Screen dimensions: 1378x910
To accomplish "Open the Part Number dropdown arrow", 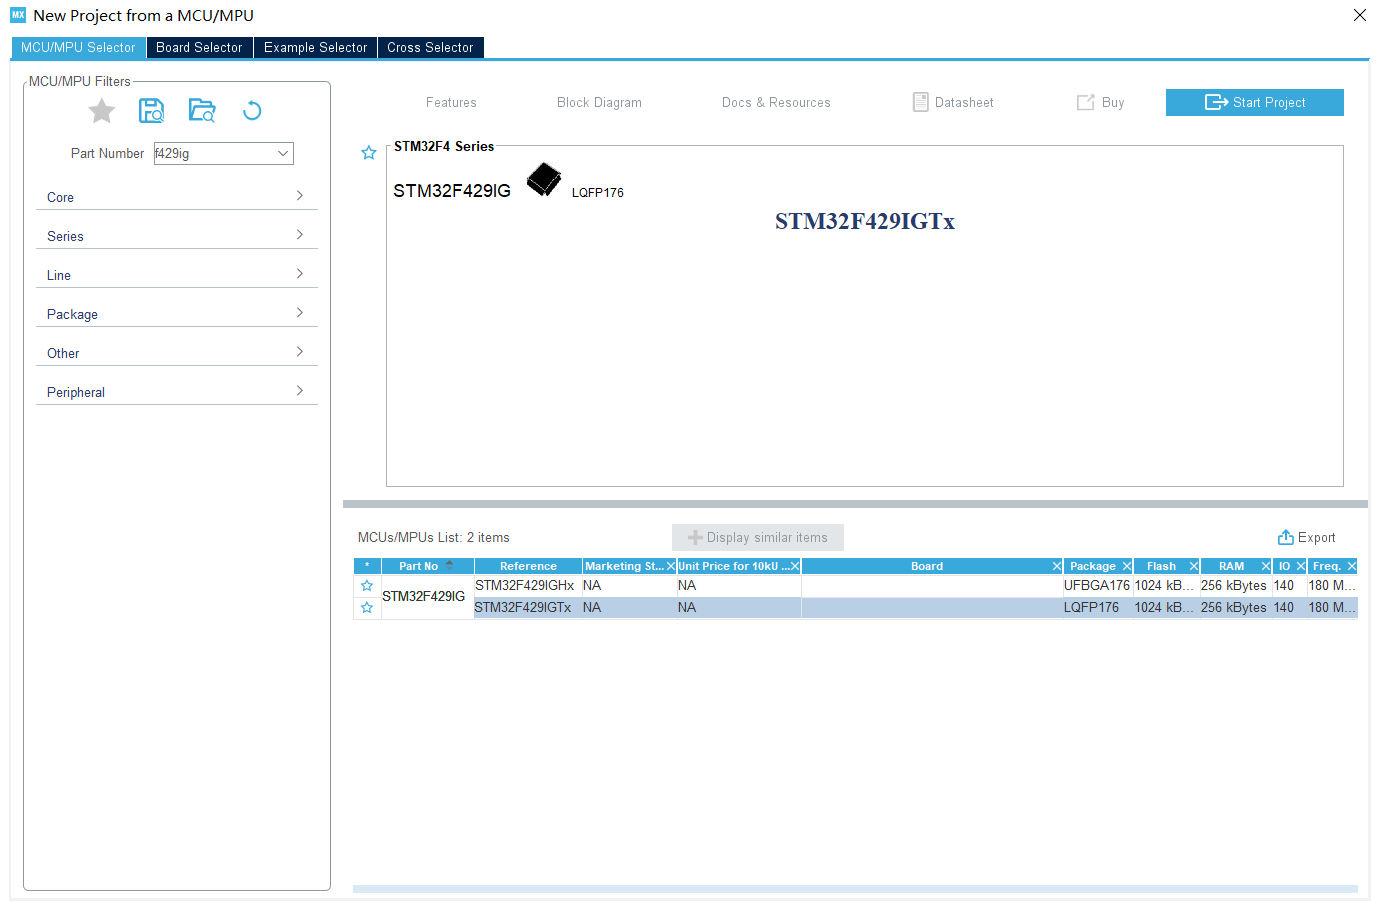I will tap(283, 153).
